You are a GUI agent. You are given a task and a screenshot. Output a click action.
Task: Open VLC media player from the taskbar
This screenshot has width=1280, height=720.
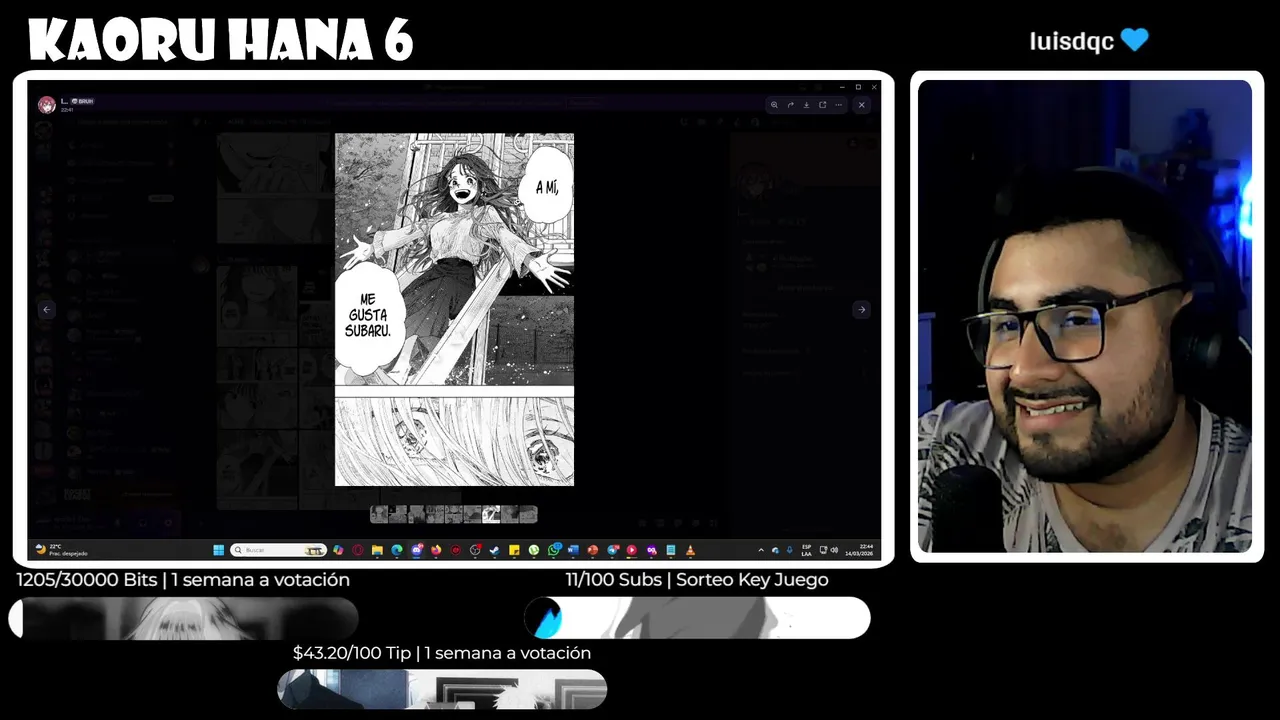(690, 550)
